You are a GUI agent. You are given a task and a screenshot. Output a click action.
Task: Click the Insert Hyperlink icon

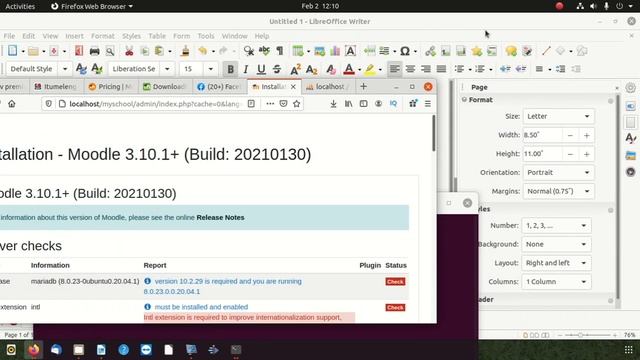click(x=430, y=51)
